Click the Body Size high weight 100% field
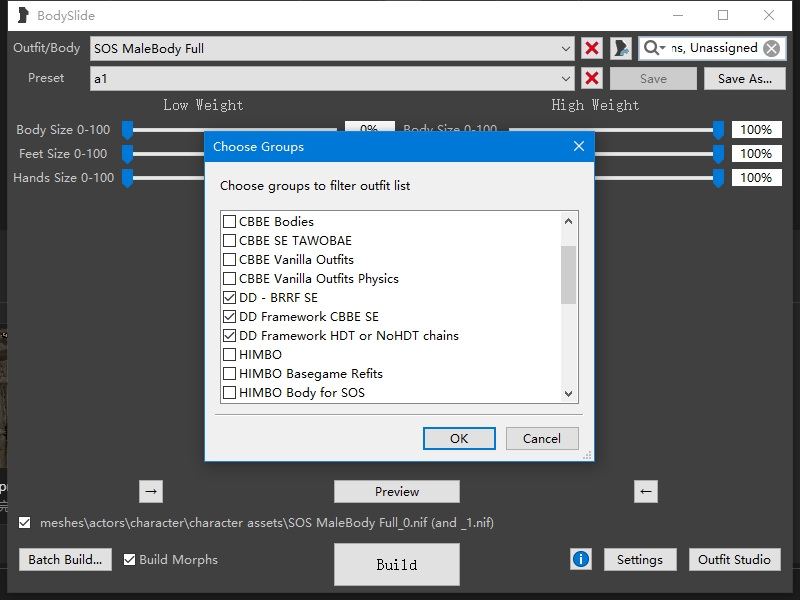800x600 pixels. [757, 130]
